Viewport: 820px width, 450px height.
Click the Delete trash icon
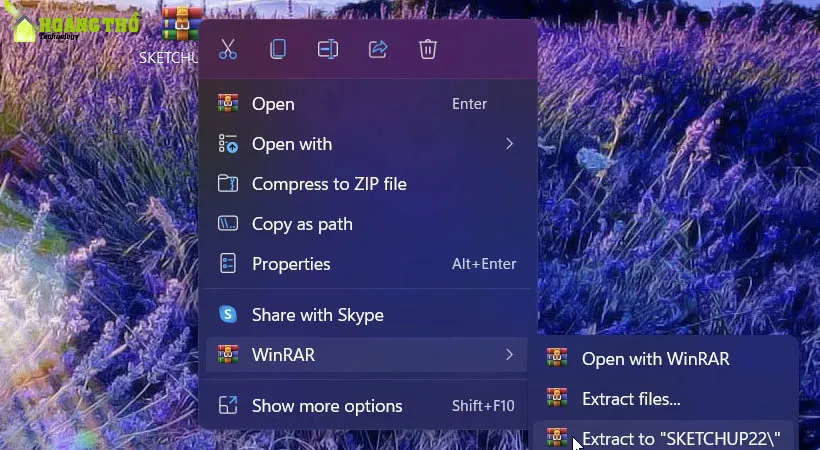click(428, 50)
